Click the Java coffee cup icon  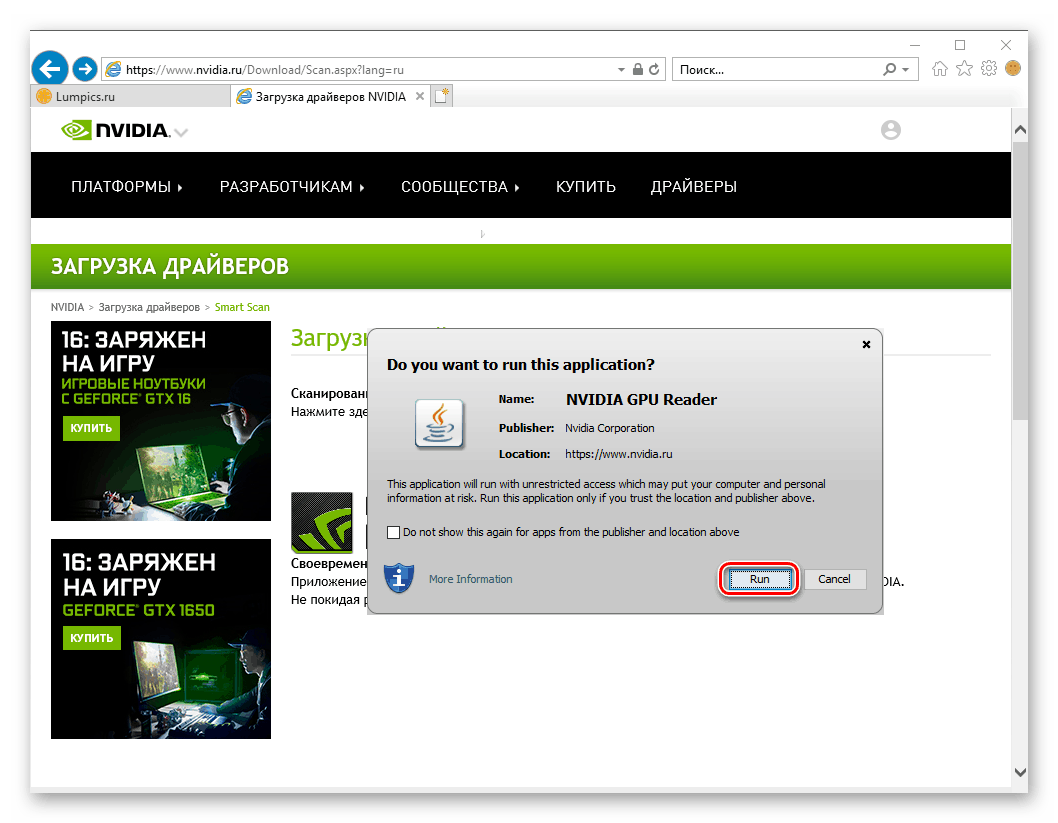pyautogui.click(x=439, y=424)
